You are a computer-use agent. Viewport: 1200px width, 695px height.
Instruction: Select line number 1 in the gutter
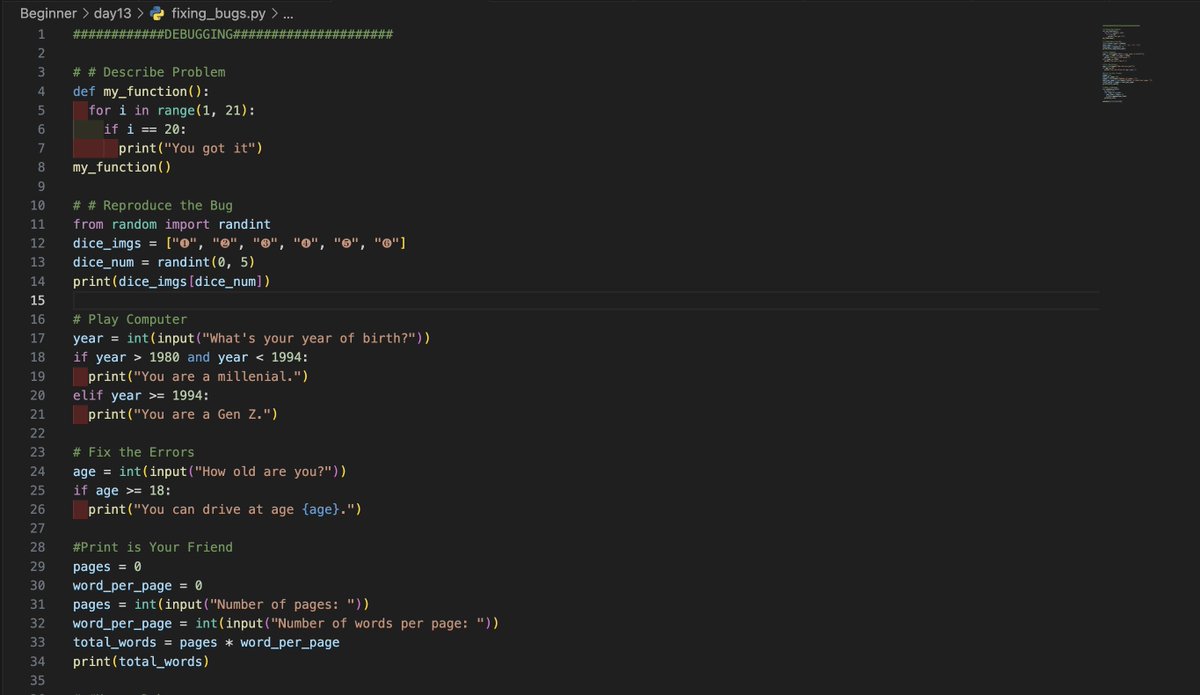[x=42, y=34]
